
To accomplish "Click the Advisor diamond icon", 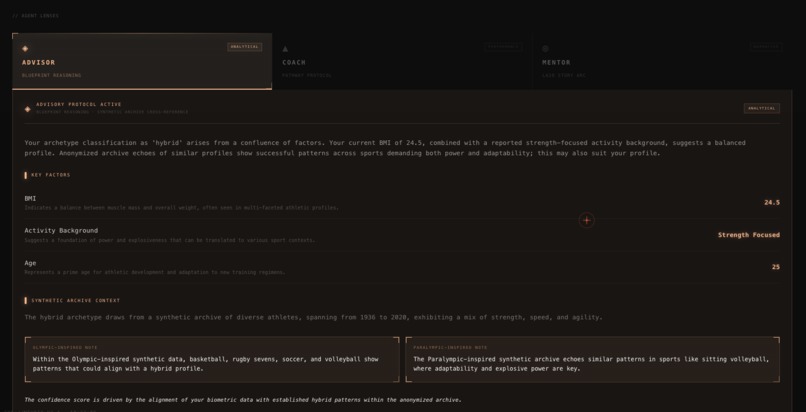I will point(25,49).
